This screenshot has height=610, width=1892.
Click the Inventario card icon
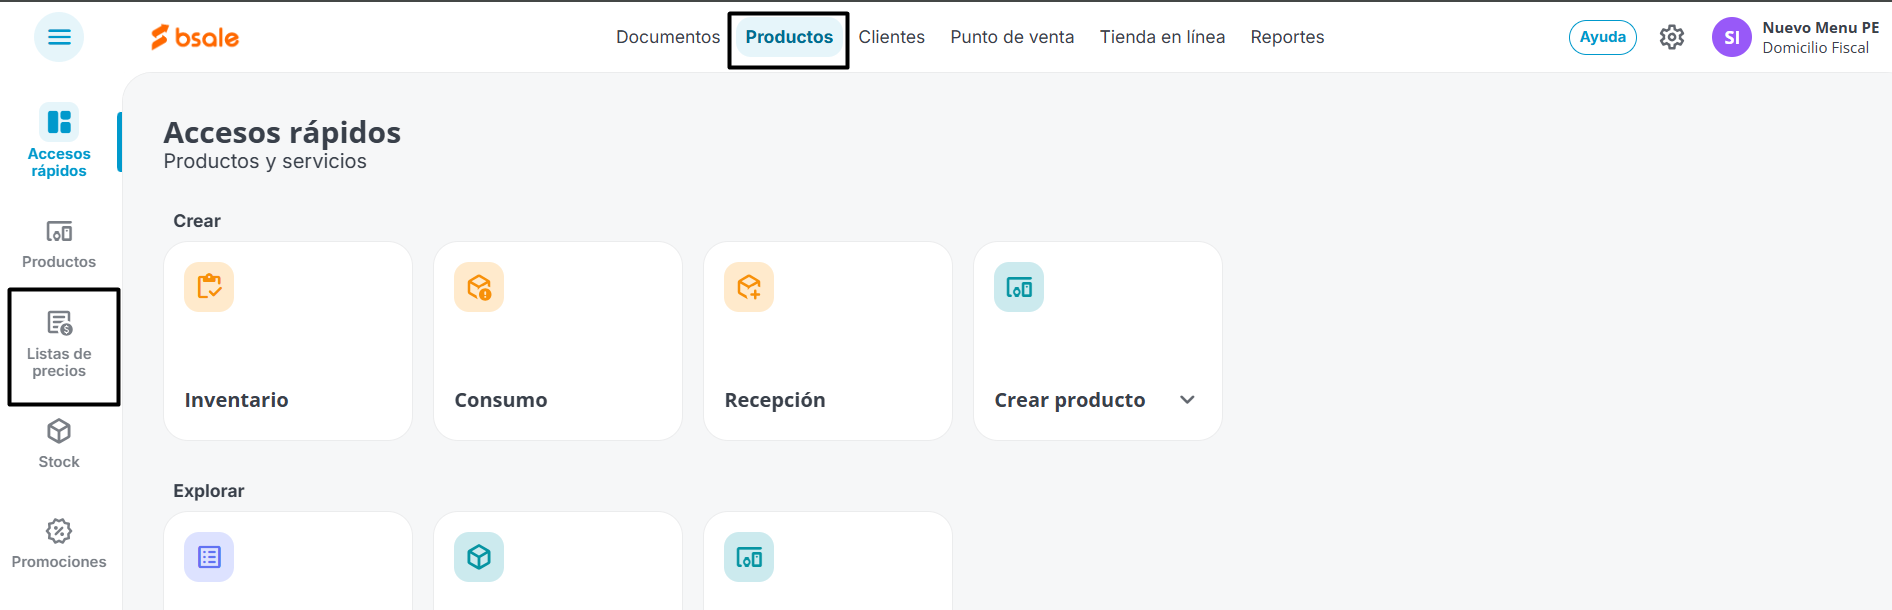point(209,287)
